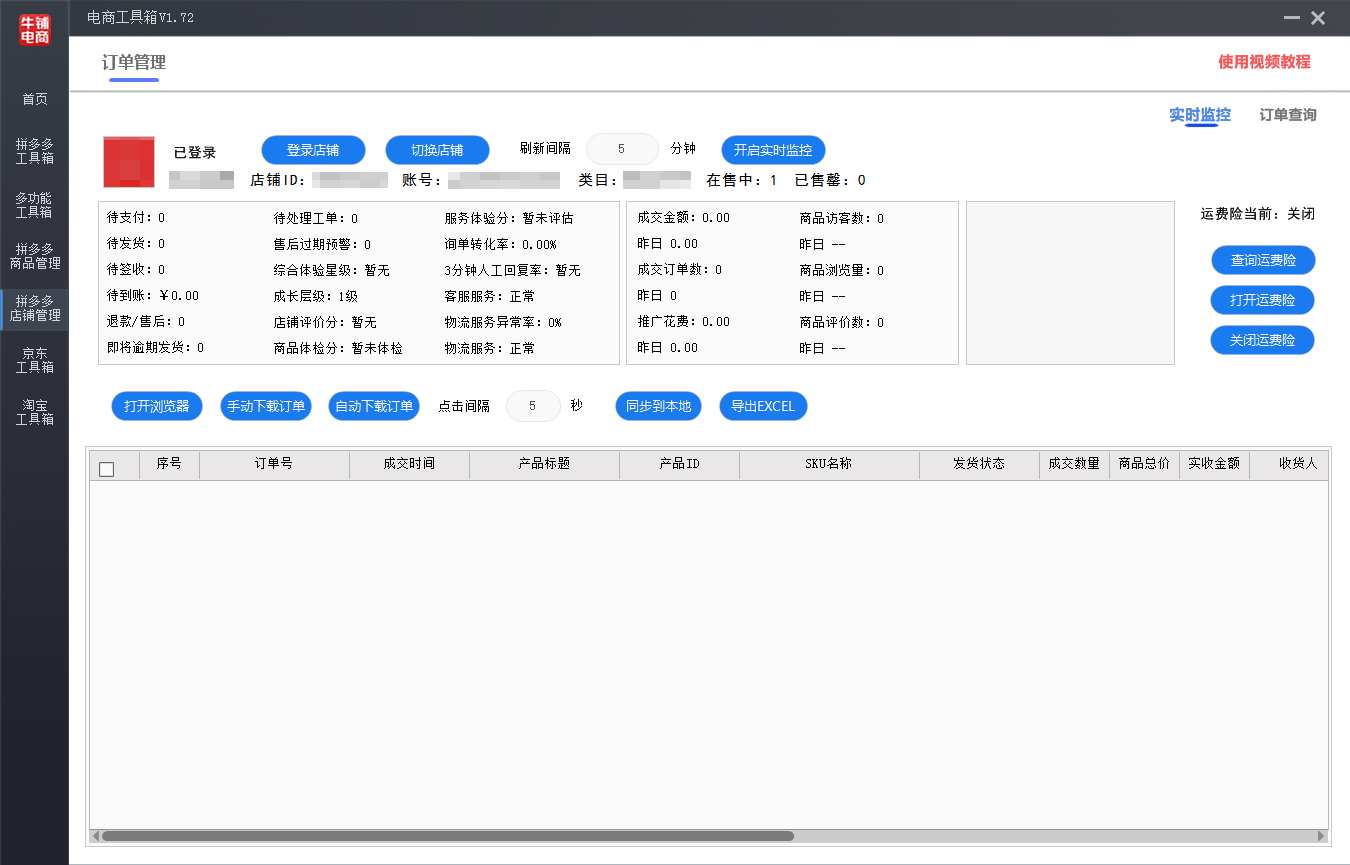Click the 即将逾期发货: 0 stat
Screen dimensions: 1350x865
tap(155, 348)
